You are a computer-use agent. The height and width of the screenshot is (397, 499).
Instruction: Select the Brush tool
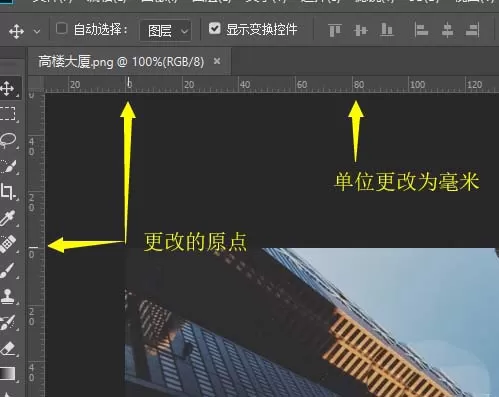pos(8,270)
